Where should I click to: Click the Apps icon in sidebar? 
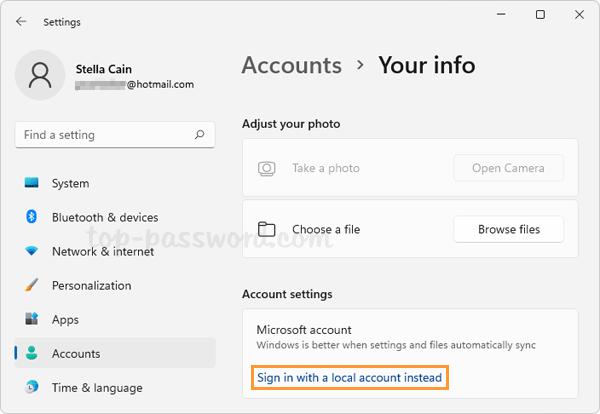coord(32,319)
